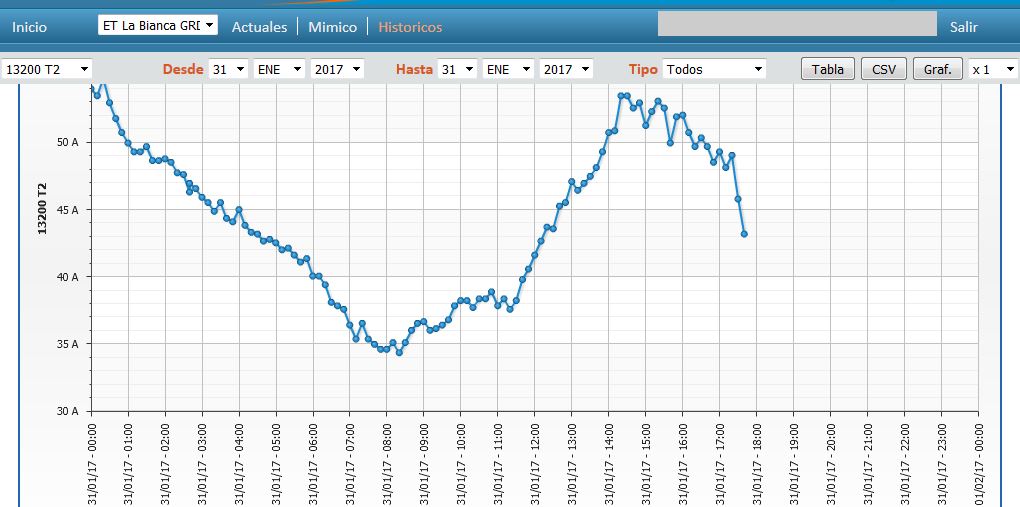The height and width of the screenshot is (507, 1020).
Task: Click the 31/01/17 - 18:00 time label
Action: tap(757, 462)
